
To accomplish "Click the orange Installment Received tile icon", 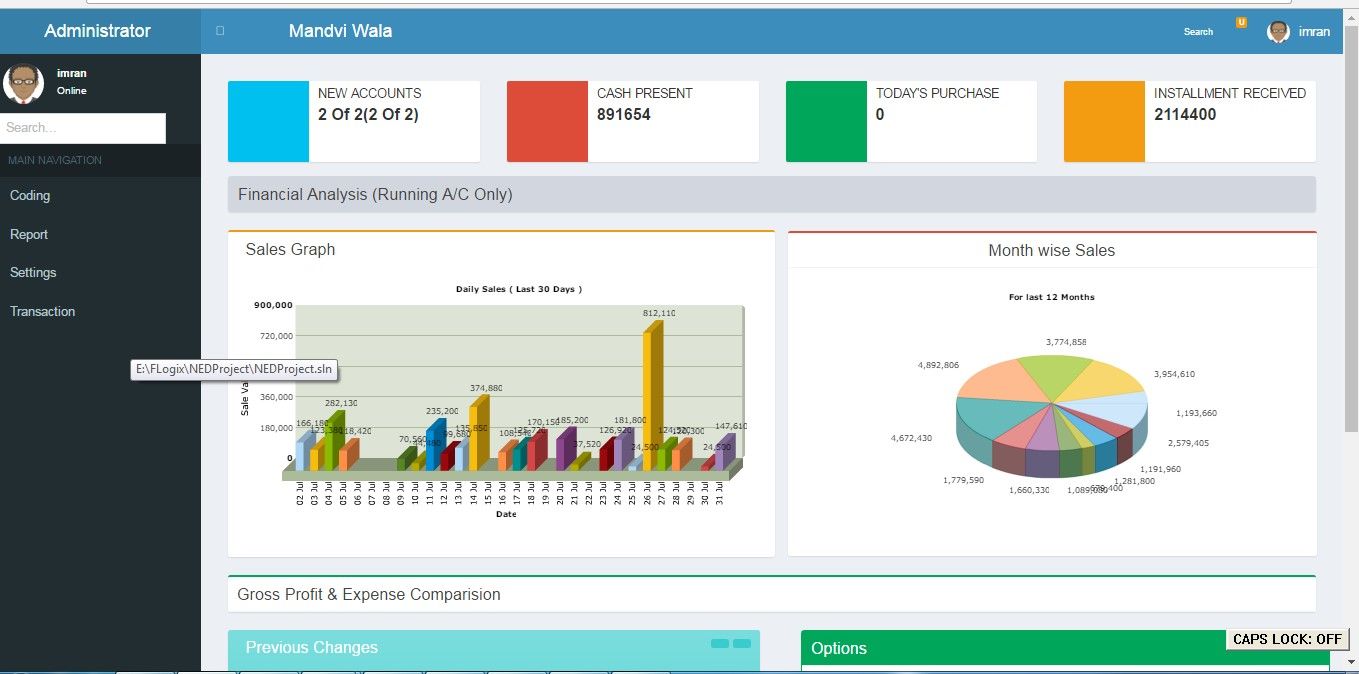I will pyautogui.click(x=1104, y=122).
